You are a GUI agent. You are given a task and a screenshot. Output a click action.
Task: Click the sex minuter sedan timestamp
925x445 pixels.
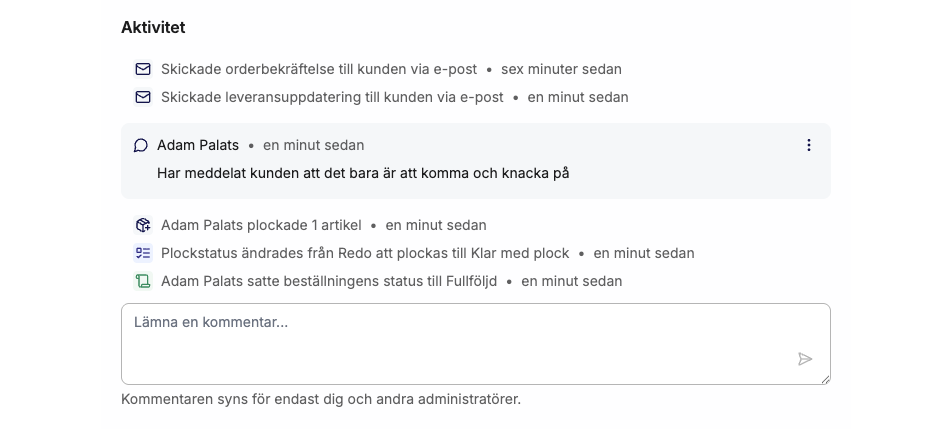(561, 69)
